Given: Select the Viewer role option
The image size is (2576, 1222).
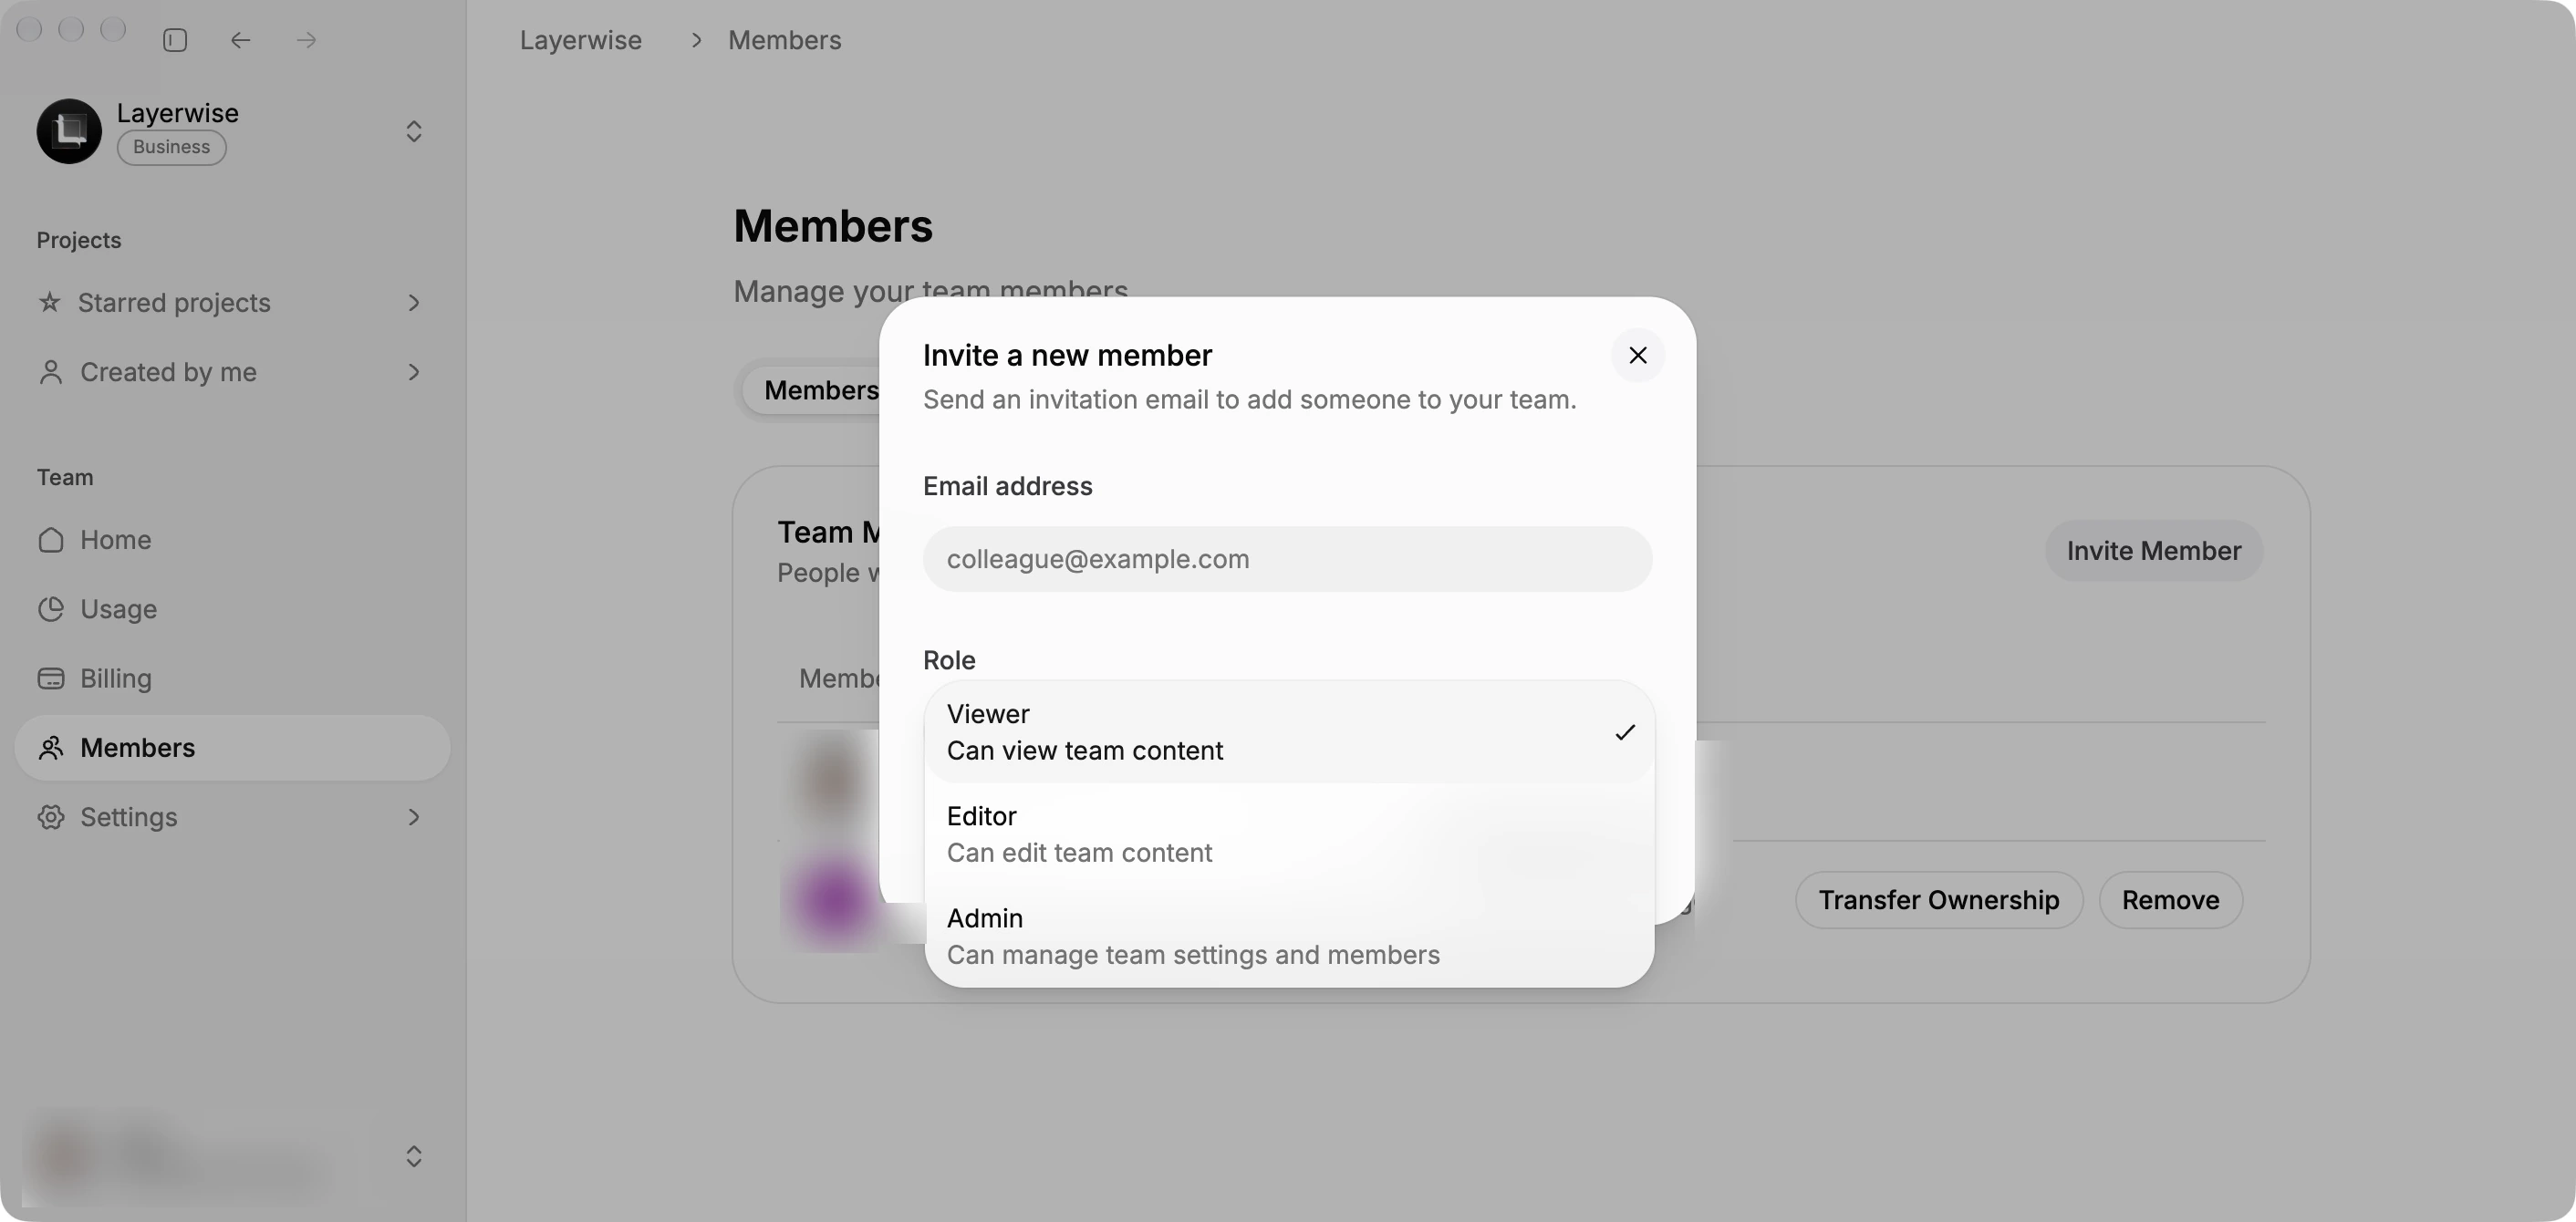Looking at the screenshot, I should click(1289, 732).
